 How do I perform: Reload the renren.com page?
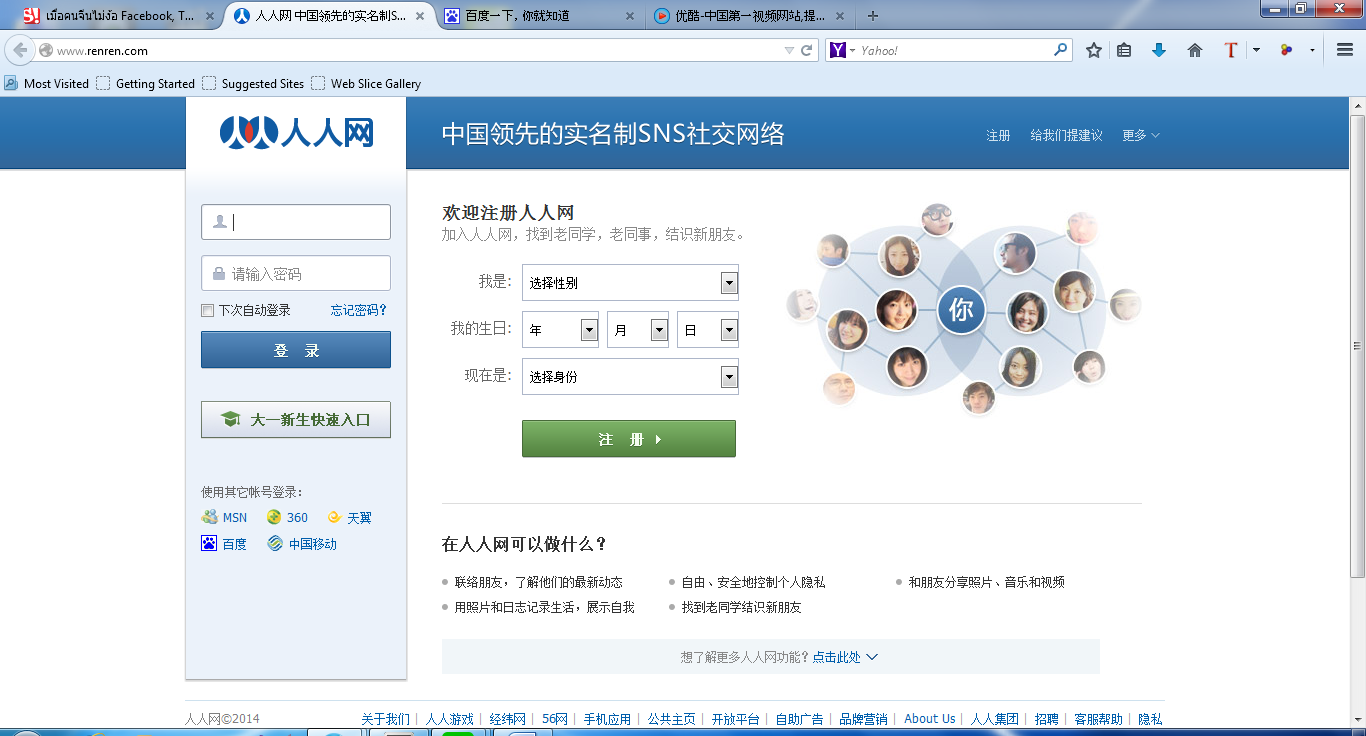[807, 50]
